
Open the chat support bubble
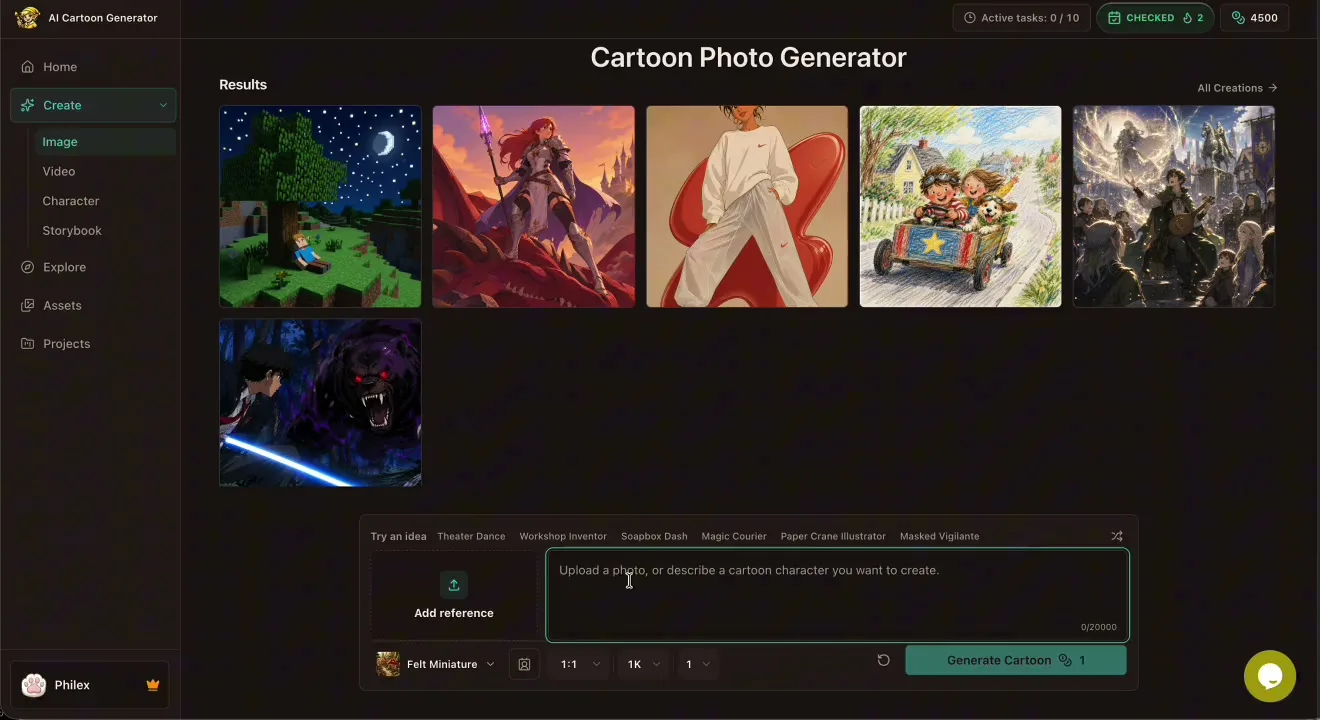point(1270,676)
